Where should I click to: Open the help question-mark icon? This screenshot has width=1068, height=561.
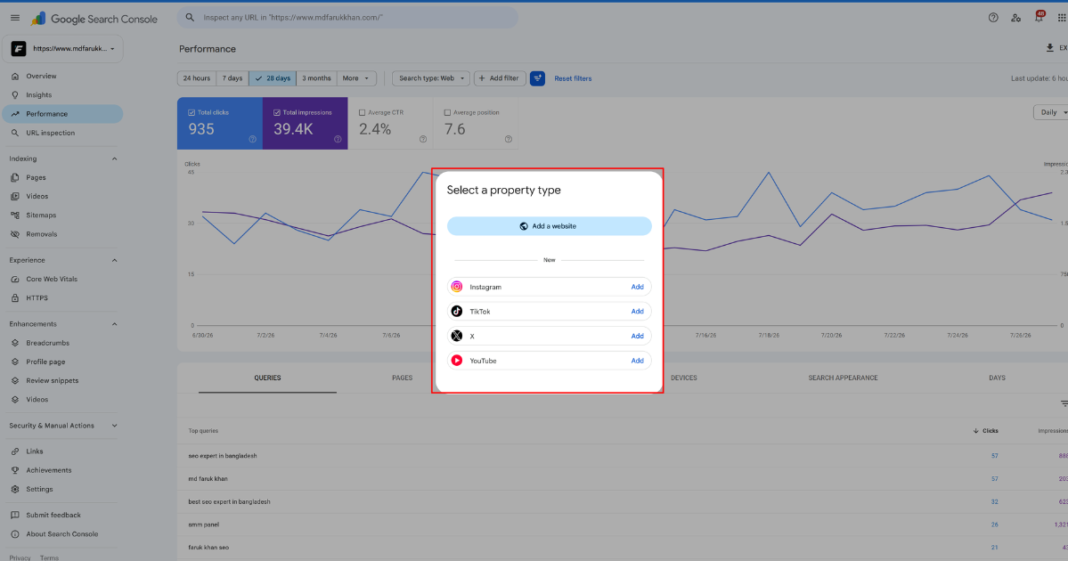[993, 18]
